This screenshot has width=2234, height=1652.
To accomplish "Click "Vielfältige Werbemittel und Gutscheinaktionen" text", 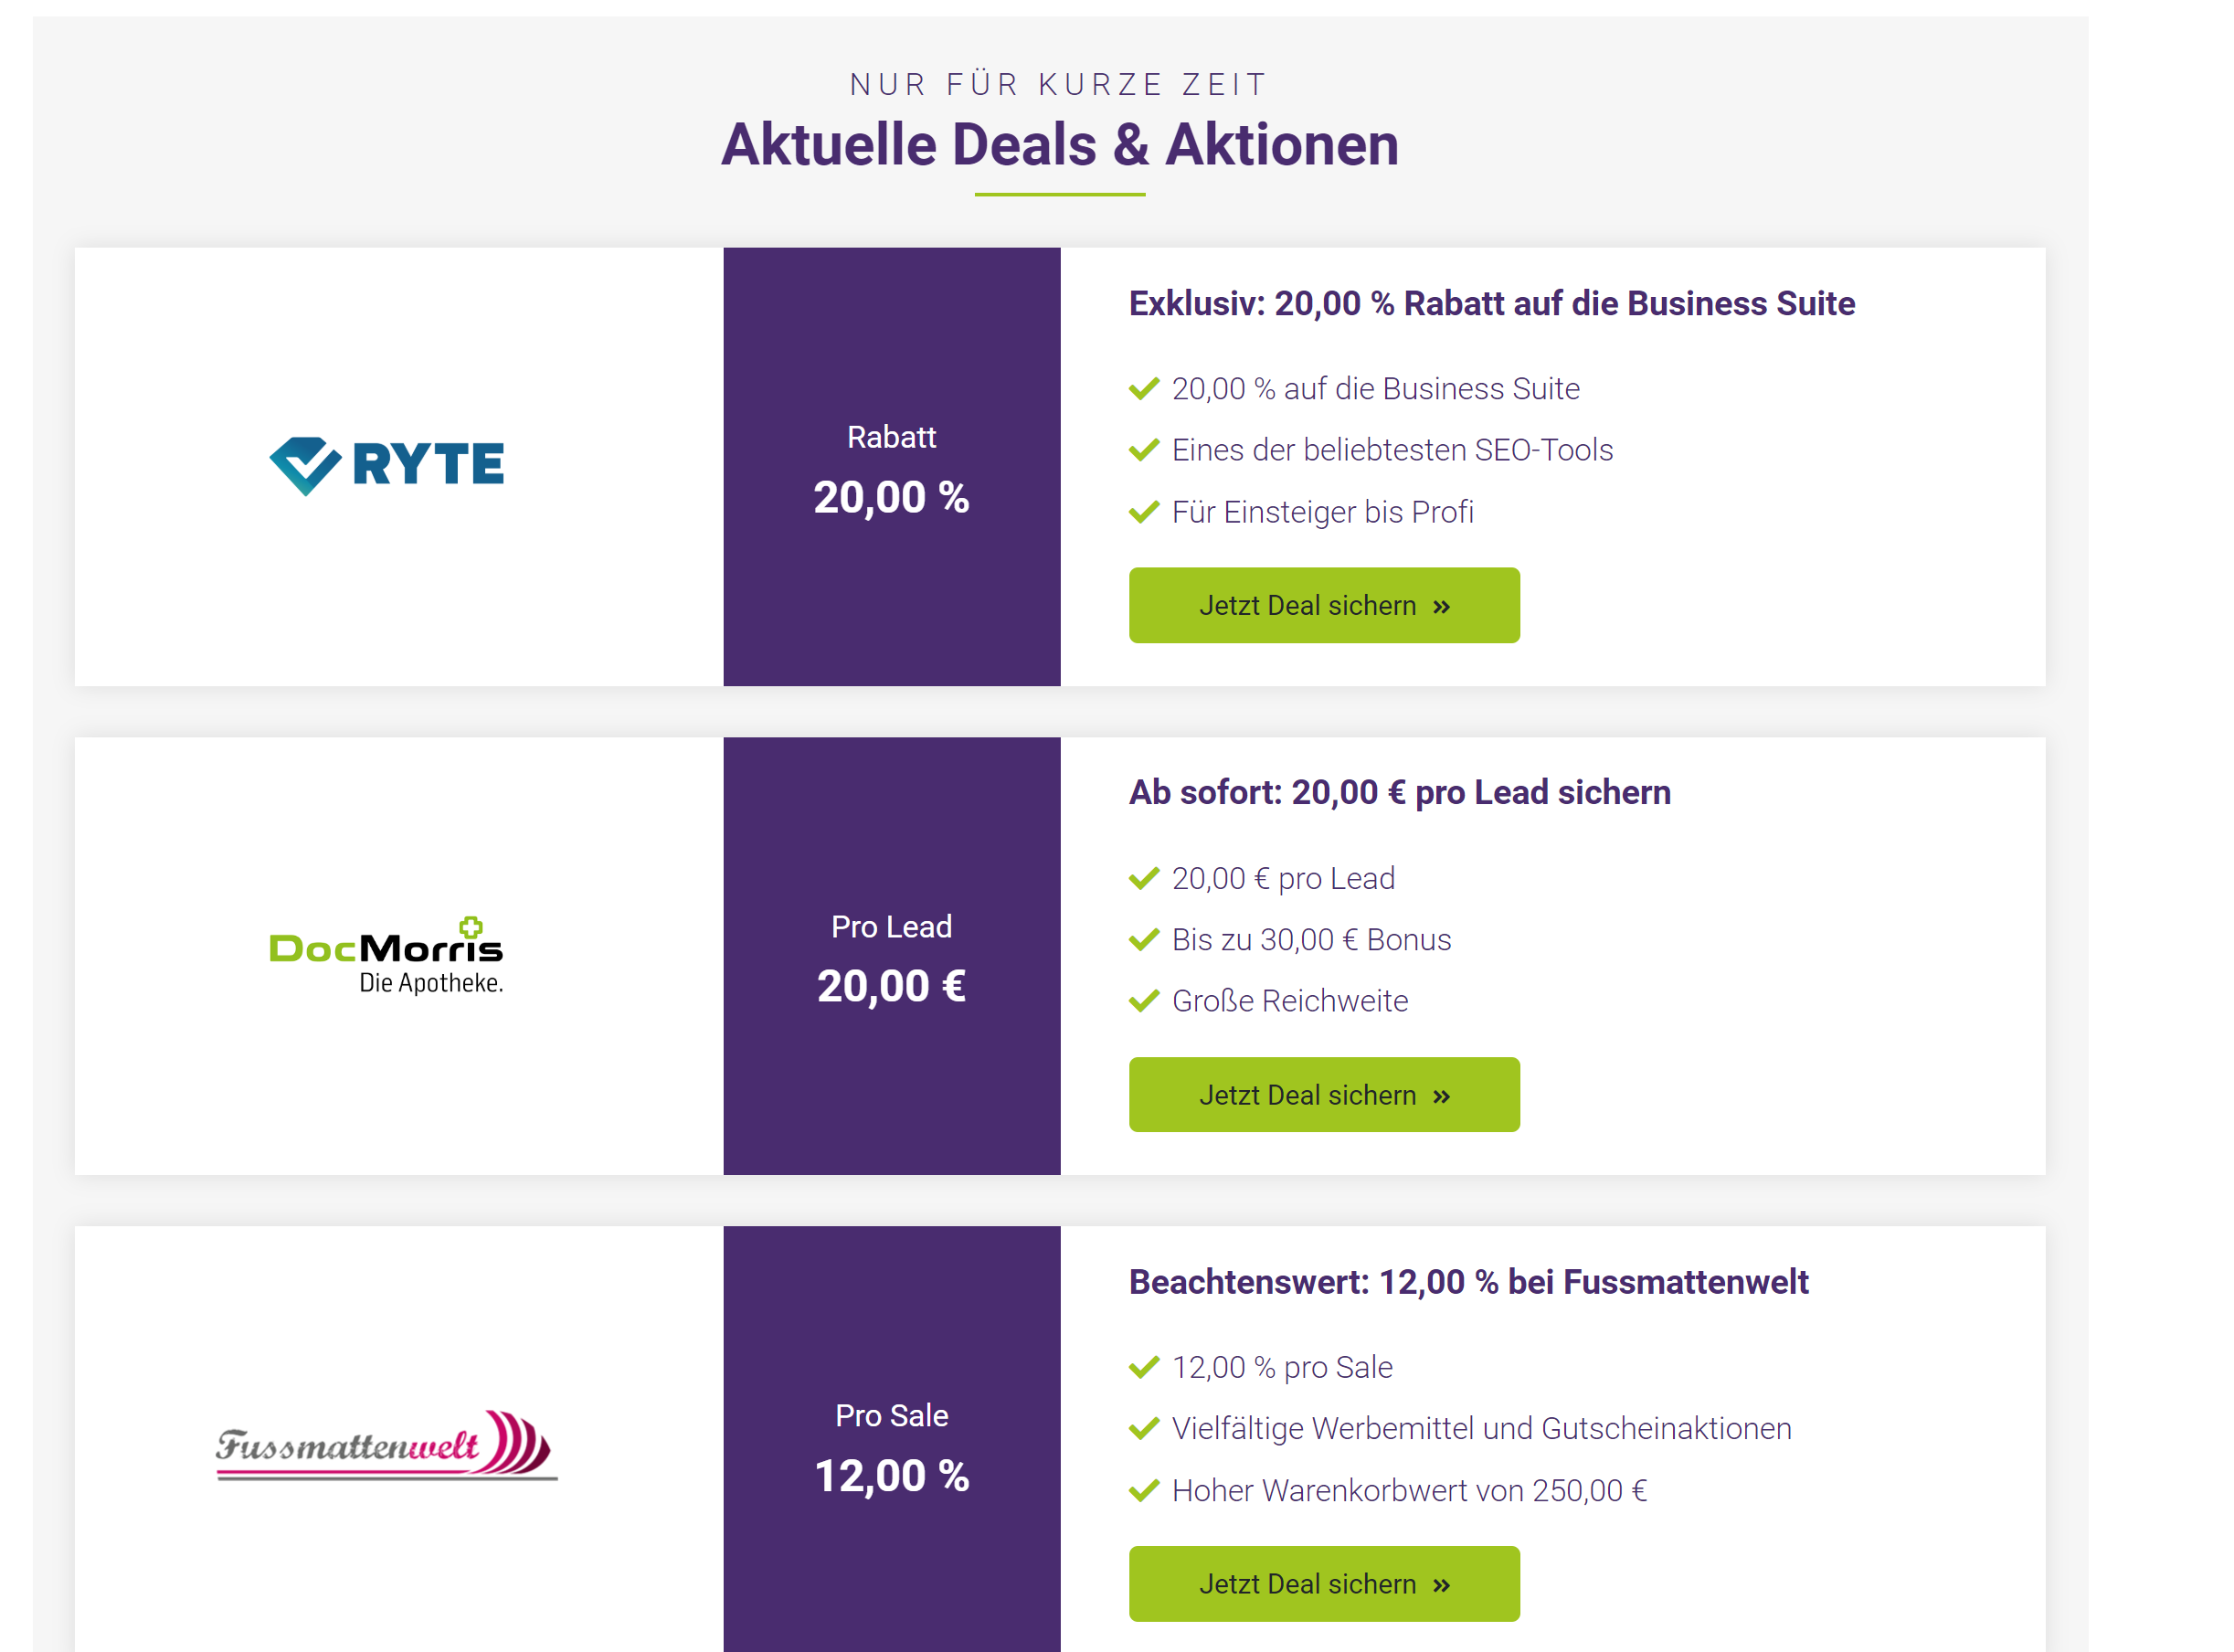I will pos(1482,1429).
